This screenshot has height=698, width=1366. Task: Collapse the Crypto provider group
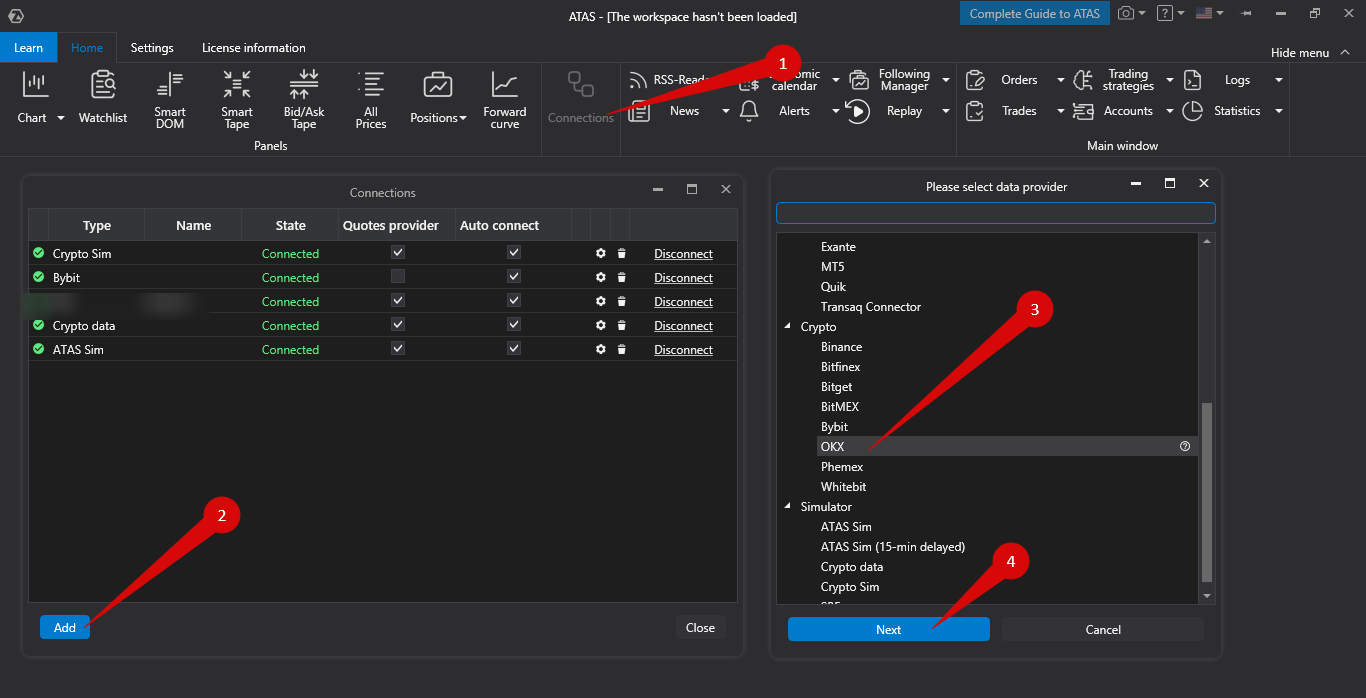click(x=787, y=327)
